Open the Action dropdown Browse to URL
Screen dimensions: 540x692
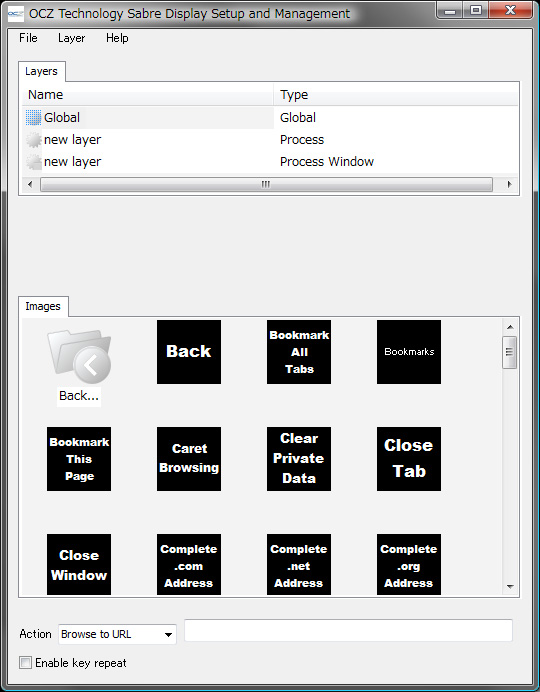coord(117,634)
